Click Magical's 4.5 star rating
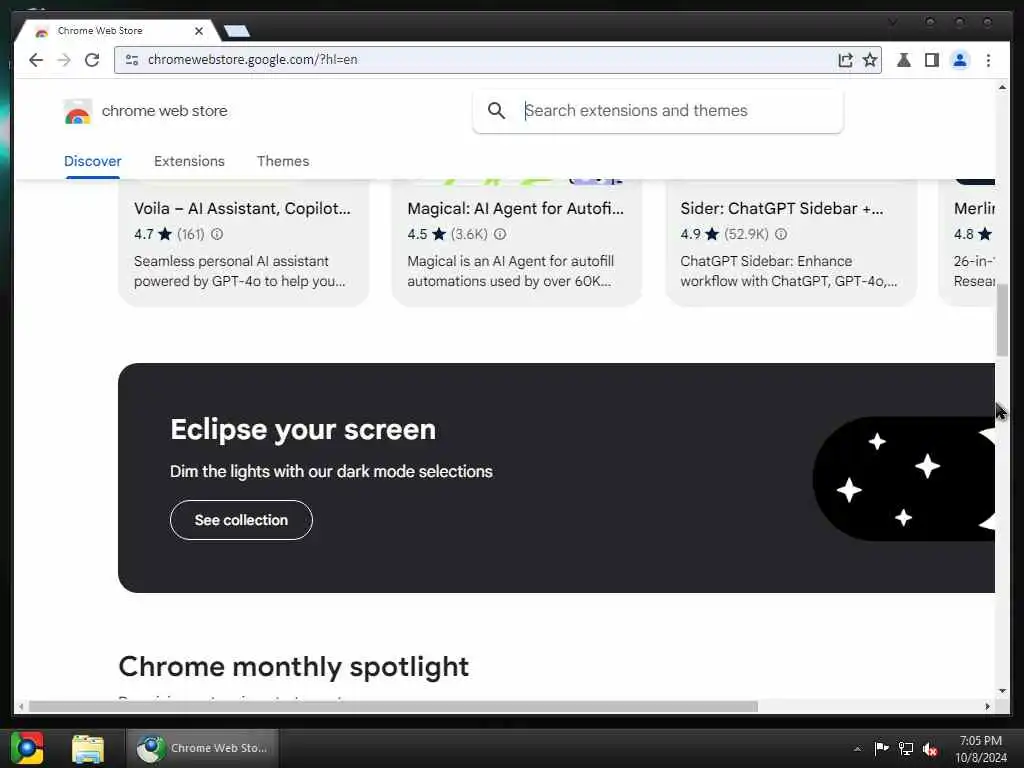The image size is (1024, 768). 427,234
